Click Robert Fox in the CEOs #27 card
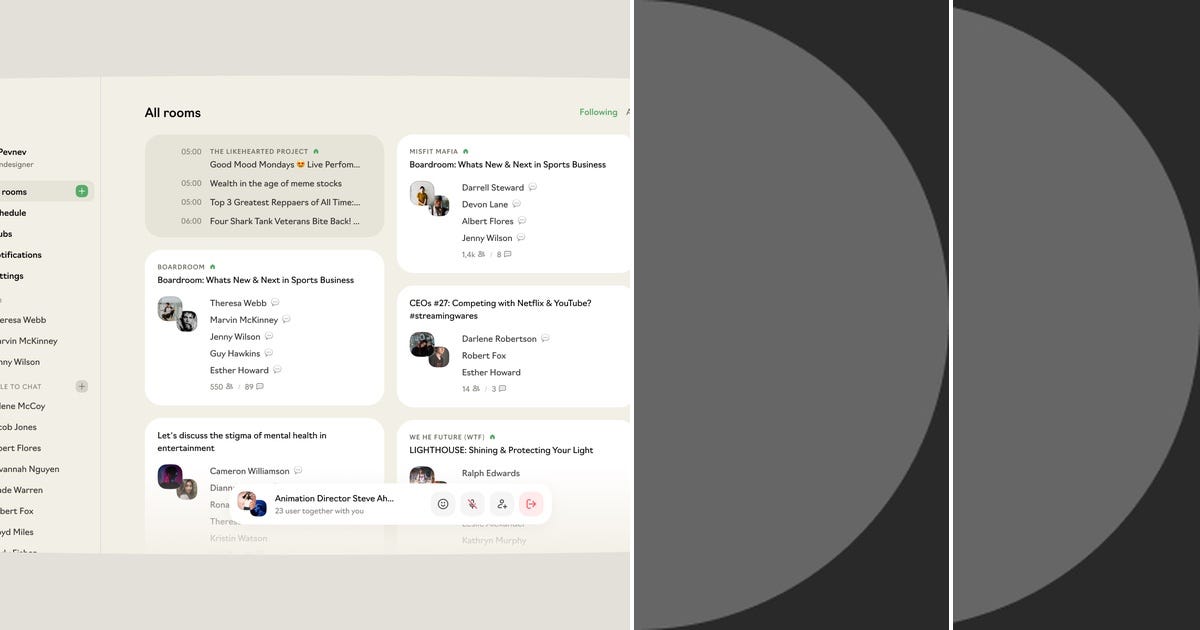The height and width of the screenshot is (630, 1200). point(484,355)
